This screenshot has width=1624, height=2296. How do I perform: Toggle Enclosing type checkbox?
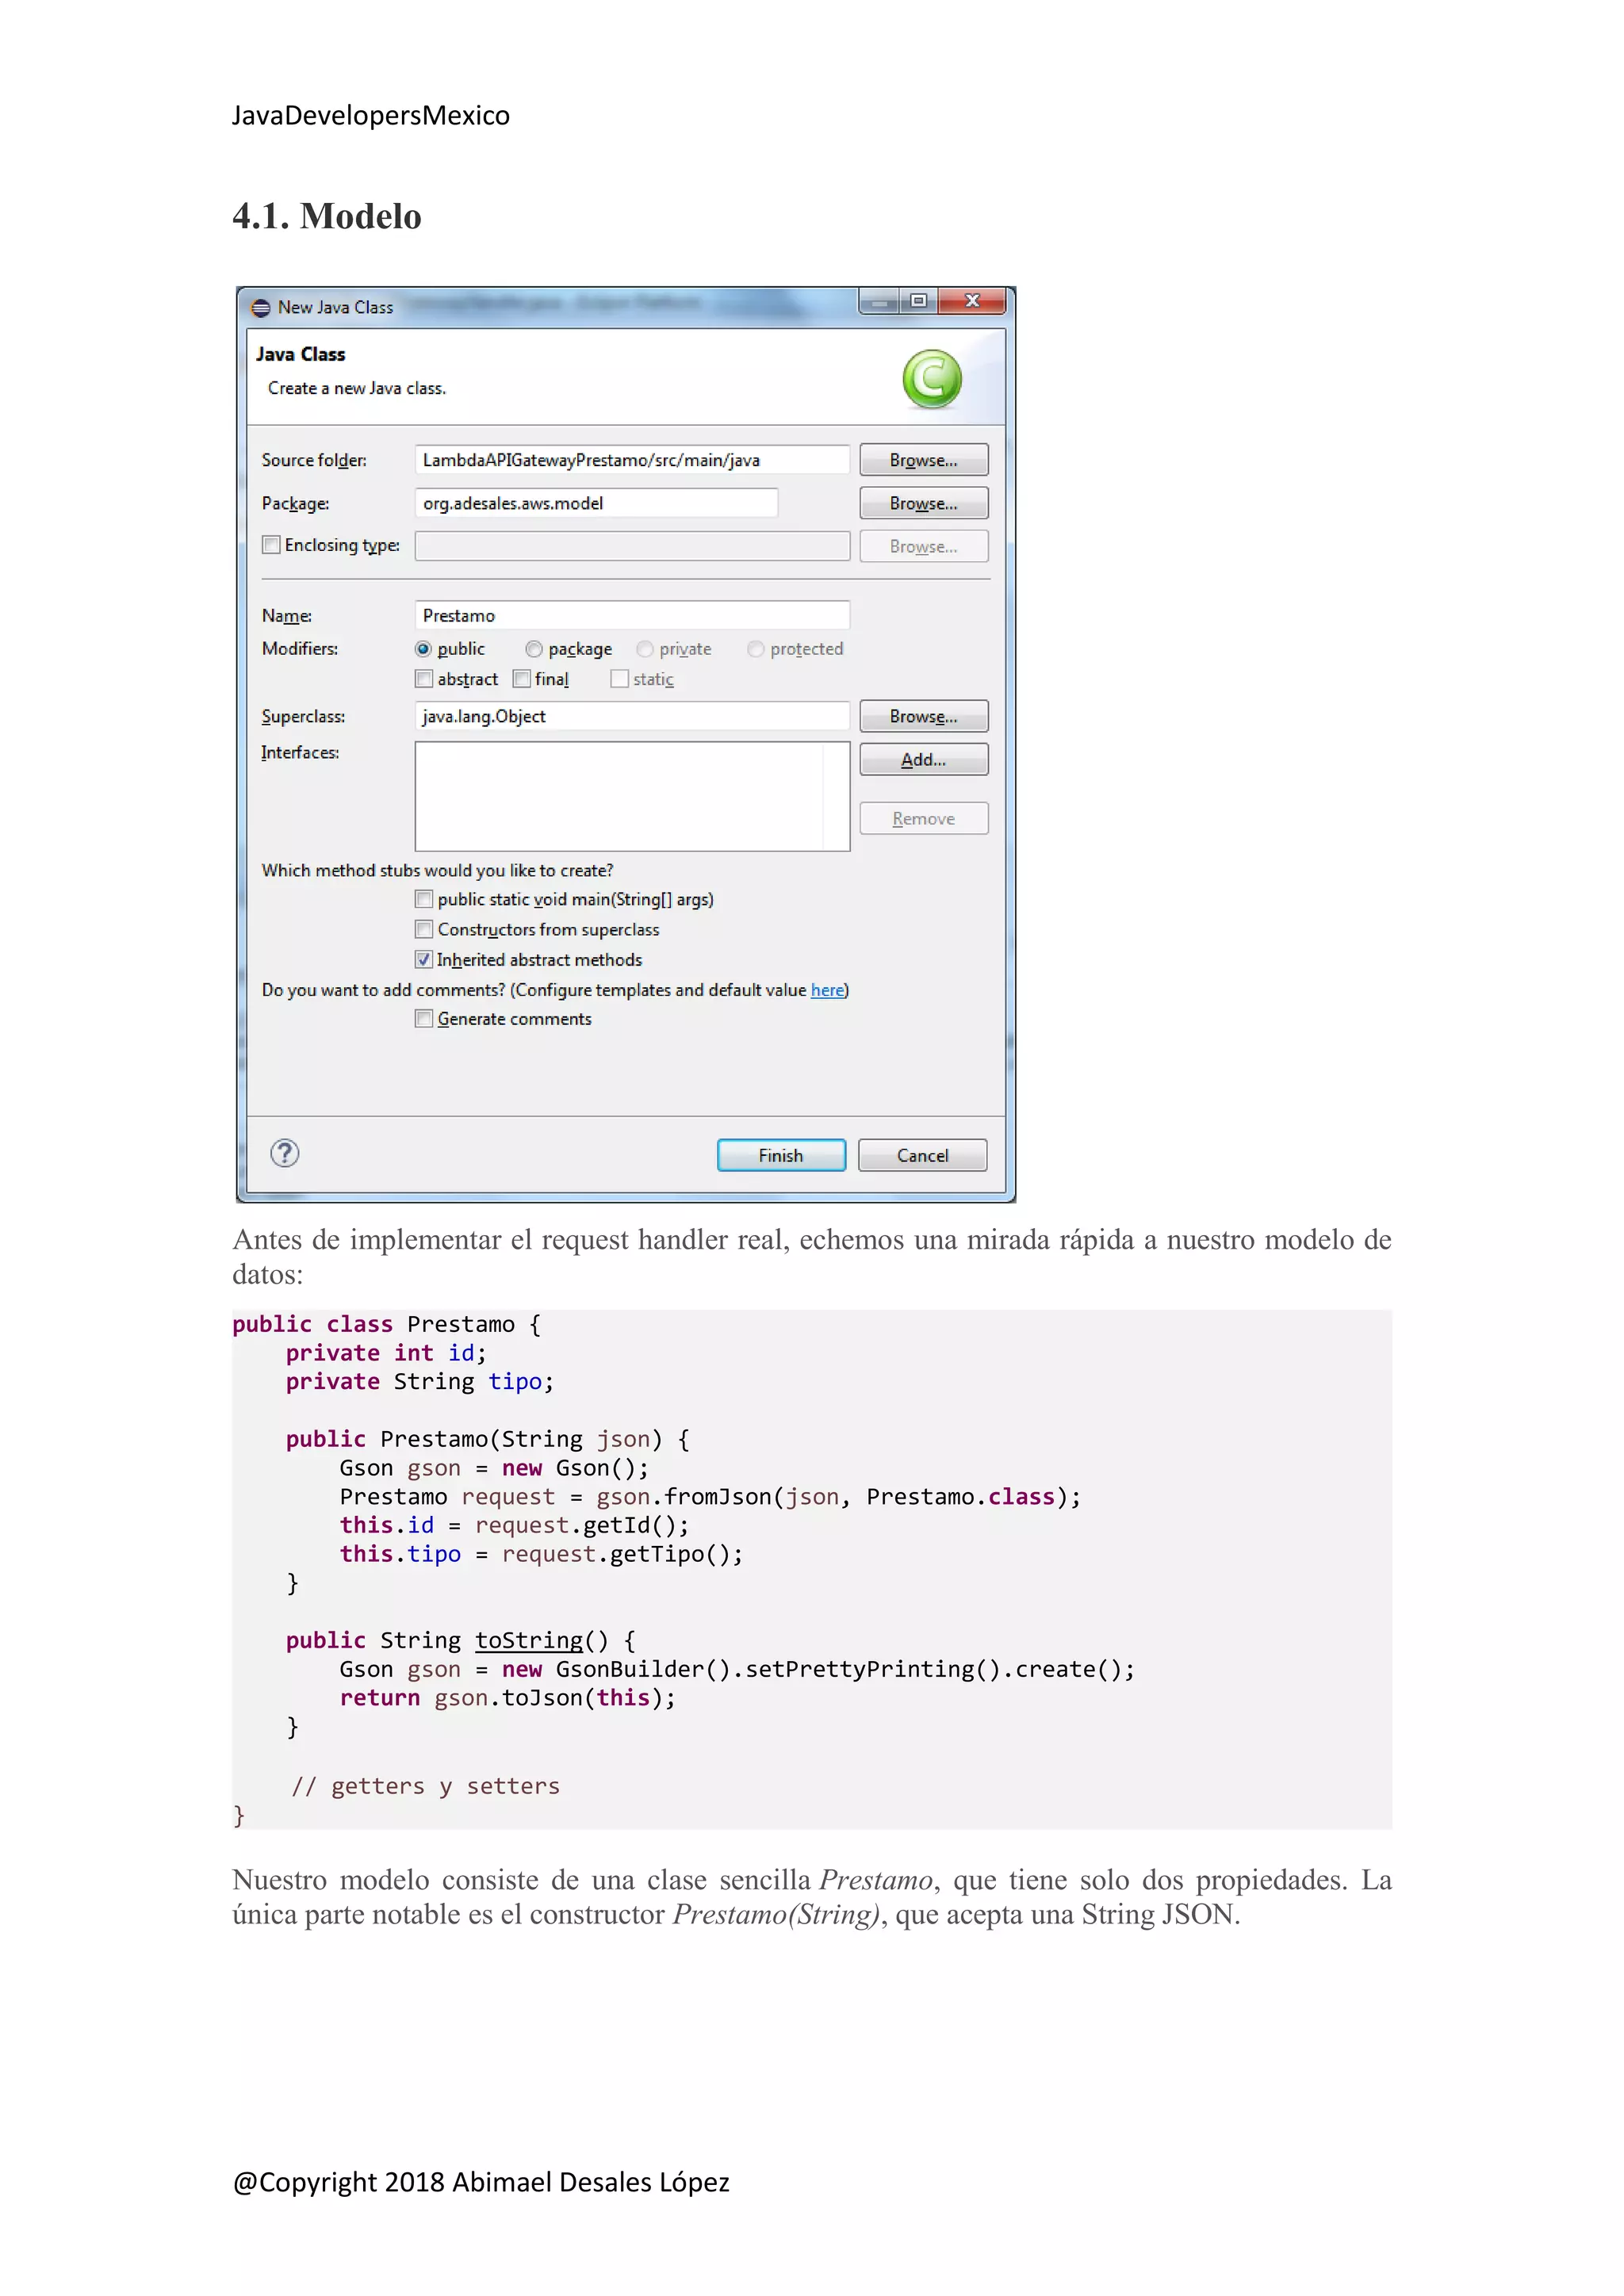tap(271, 545)
